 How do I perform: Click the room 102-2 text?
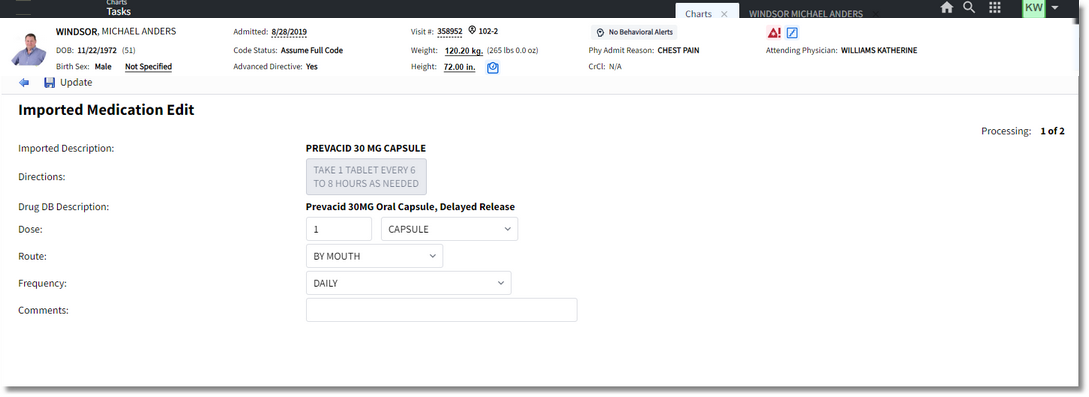[x=488, y=31]
